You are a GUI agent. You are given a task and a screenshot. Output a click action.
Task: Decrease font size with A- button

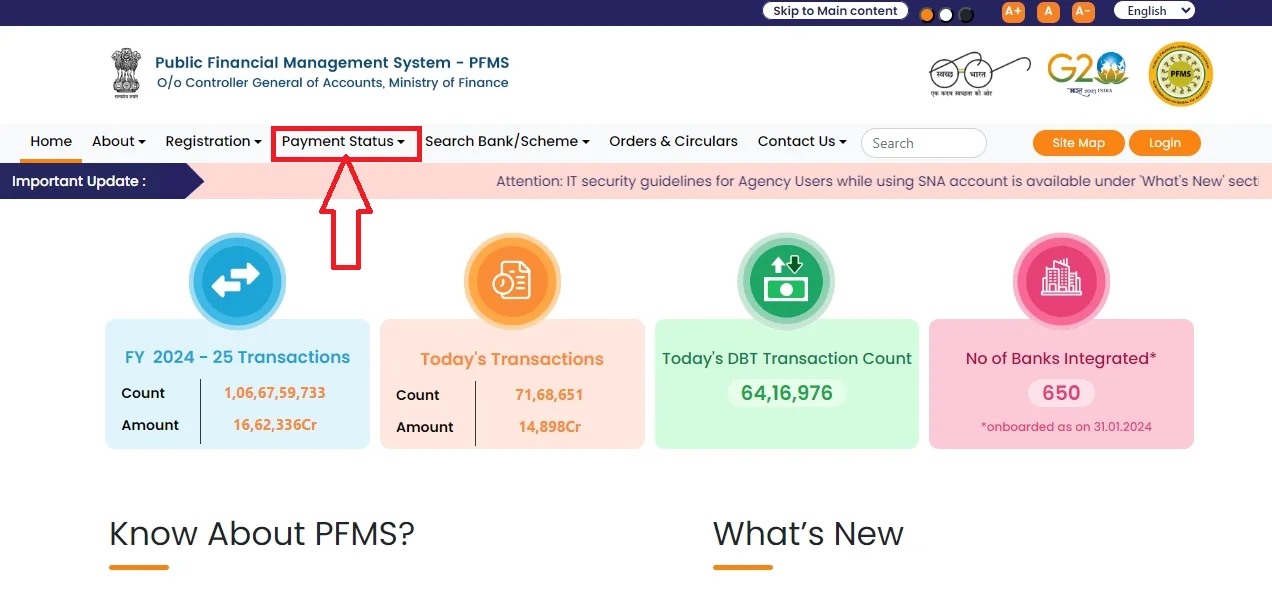[x=1083, y=12]
